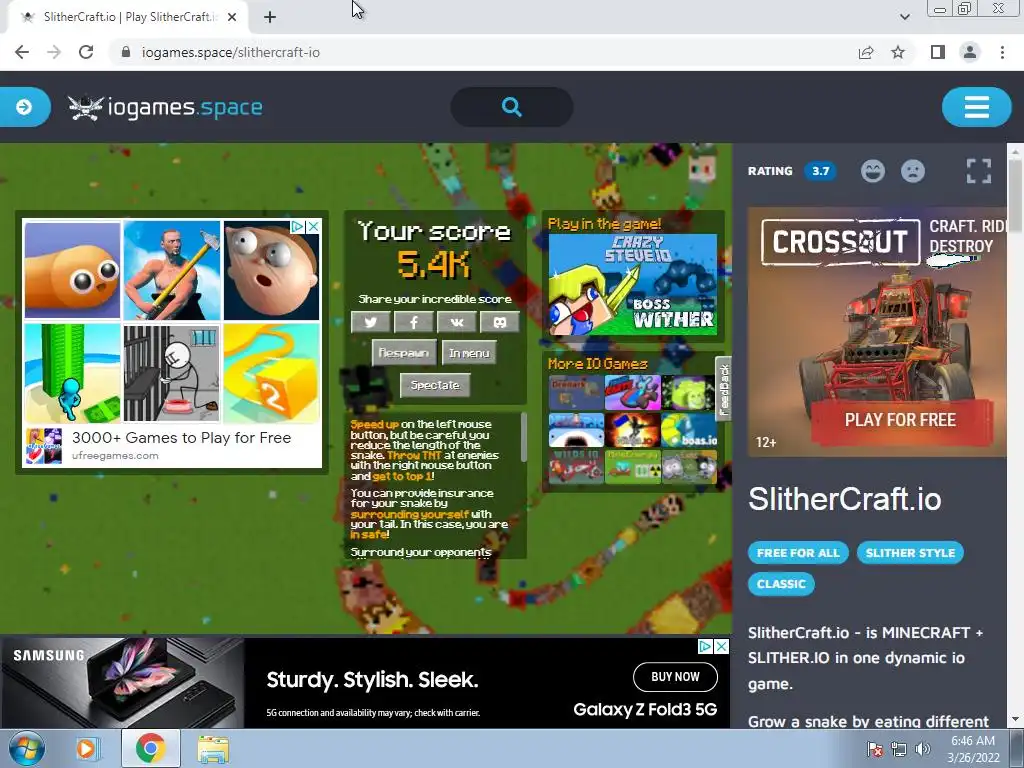Screen dimensions: 1024x768
Task: Enter fullscreen mode for the game
Action: tap(978, 171)
